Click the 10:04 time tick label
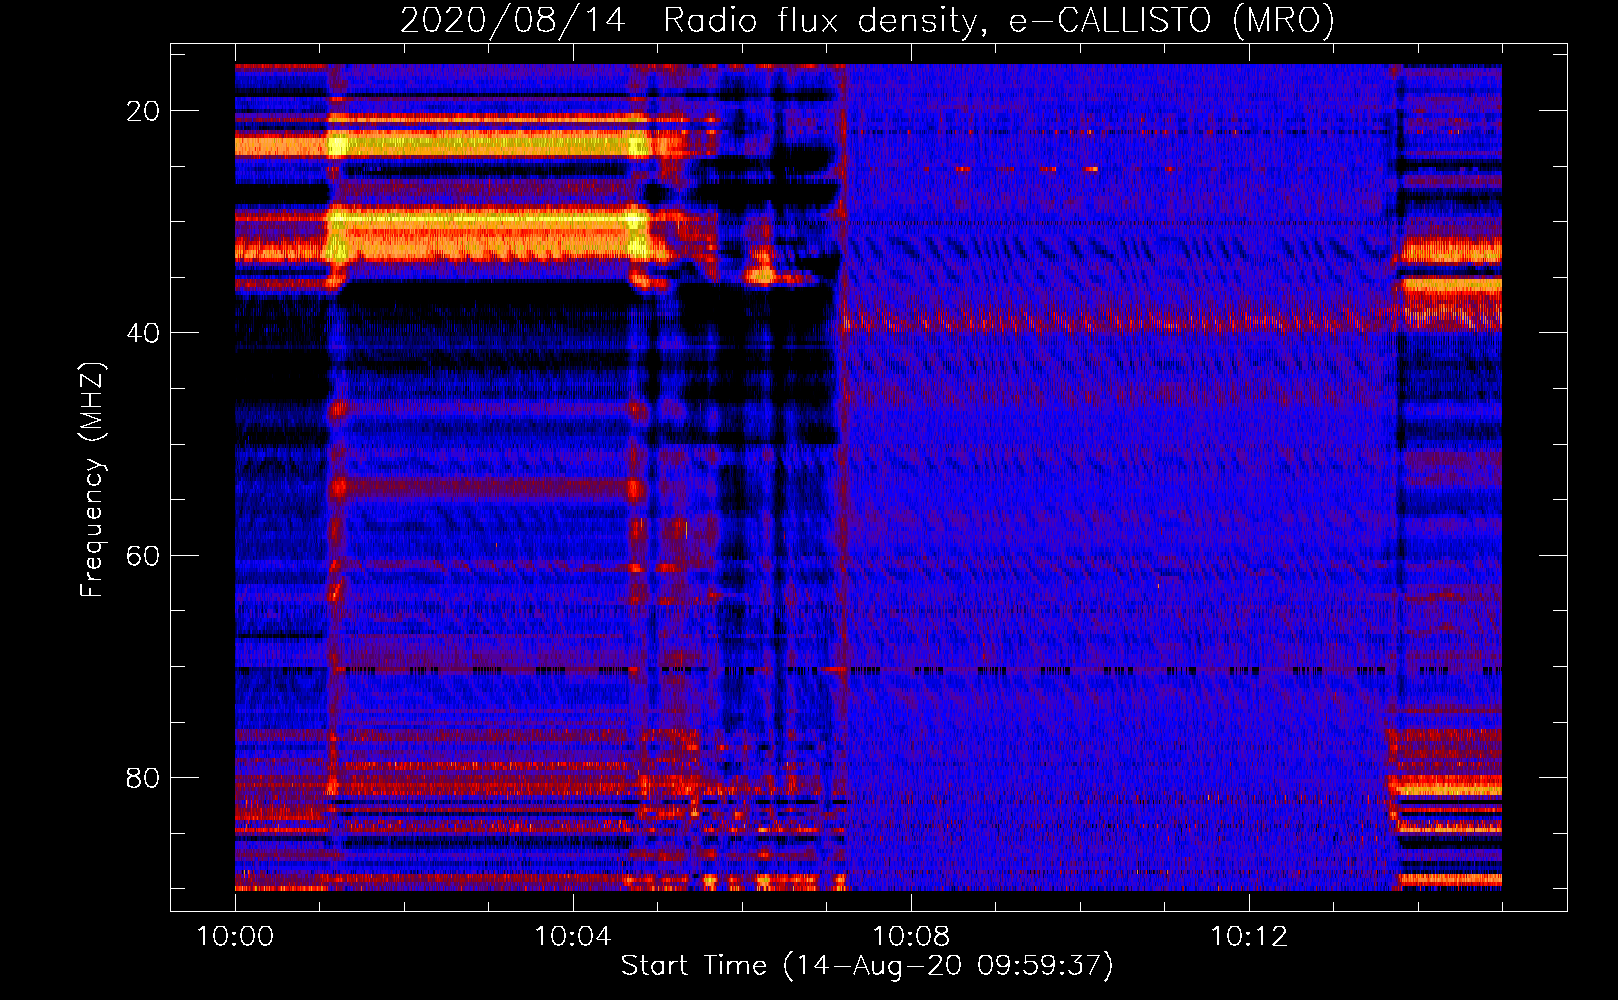The width and height of the screenshot is (1618, 1000). [573, 937]
